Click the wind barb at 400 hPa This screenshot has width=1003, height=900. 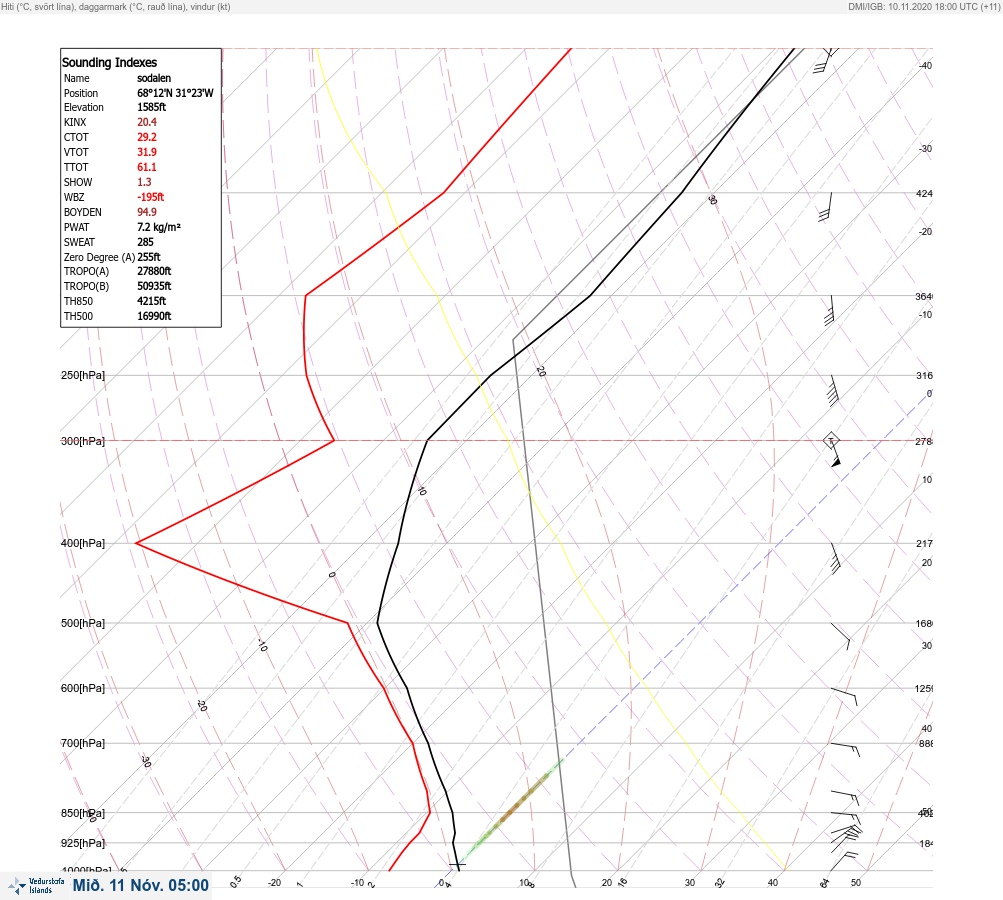click(835, 559)
